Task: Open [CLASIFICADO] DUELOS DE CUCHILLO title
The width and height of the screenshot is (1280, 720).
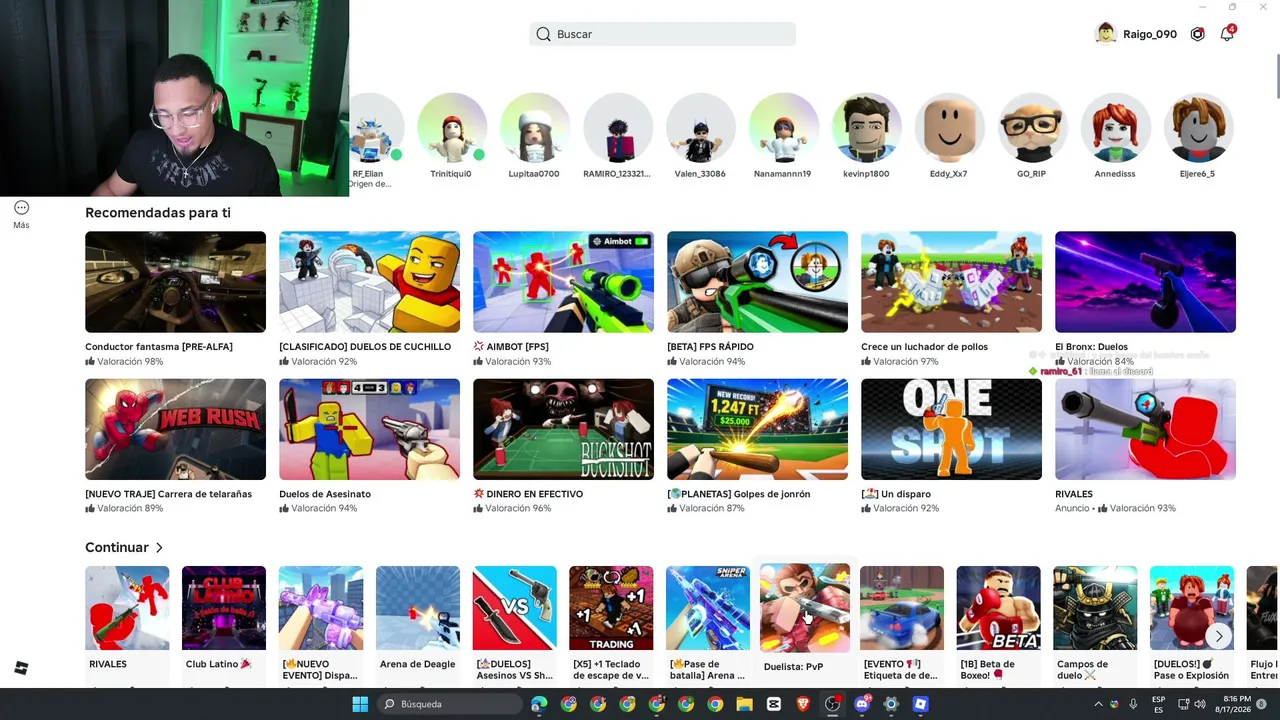Action: pyautogui.click(x=365, y=347)
